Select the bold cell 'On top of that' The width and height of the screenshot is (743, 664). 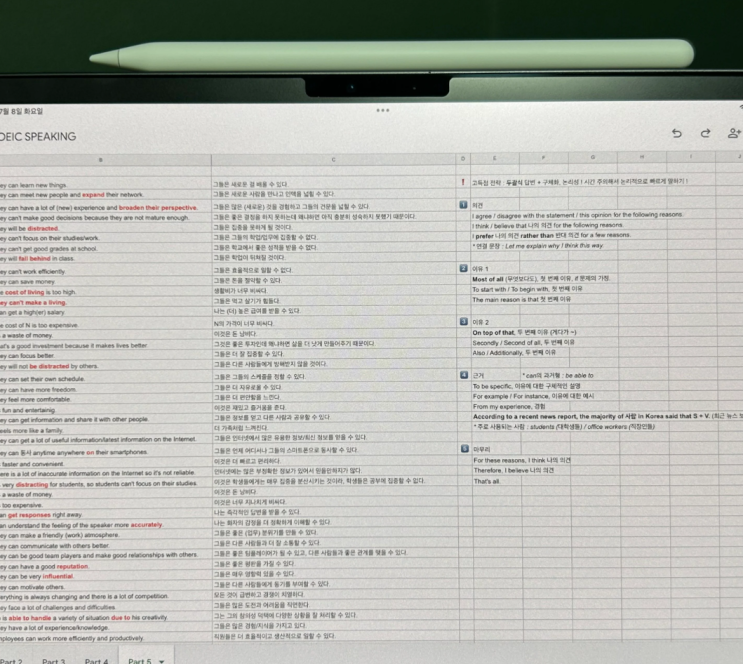point(525,332)
